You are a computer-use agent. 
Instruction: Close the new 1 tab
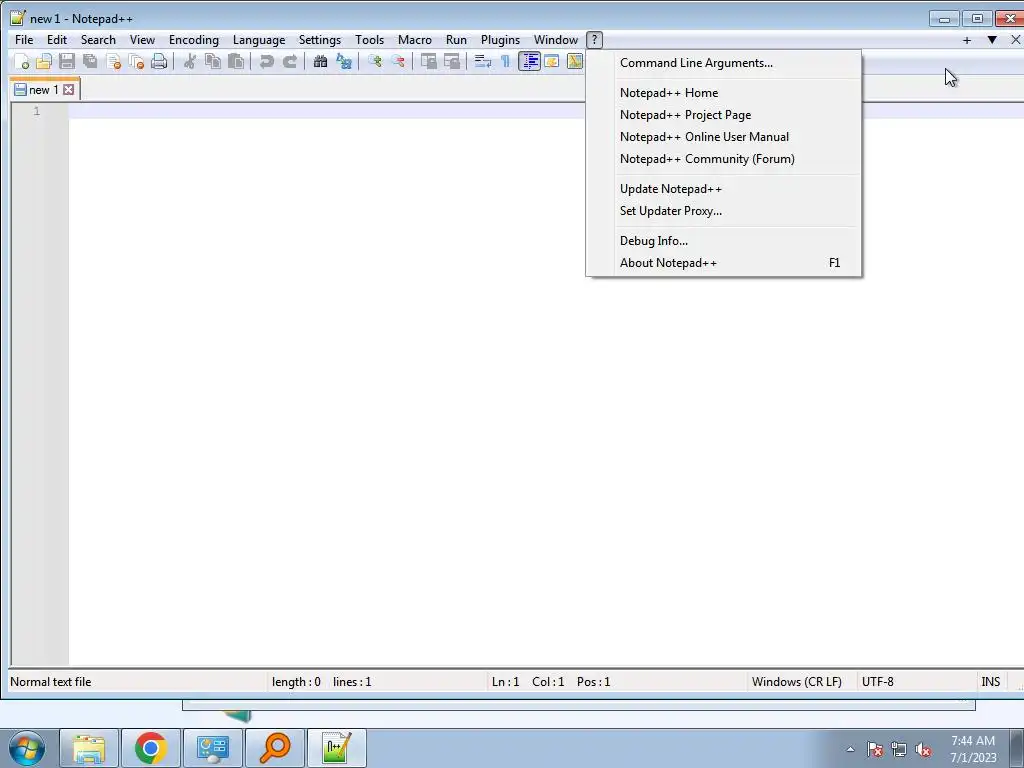(x=69, y=89)
